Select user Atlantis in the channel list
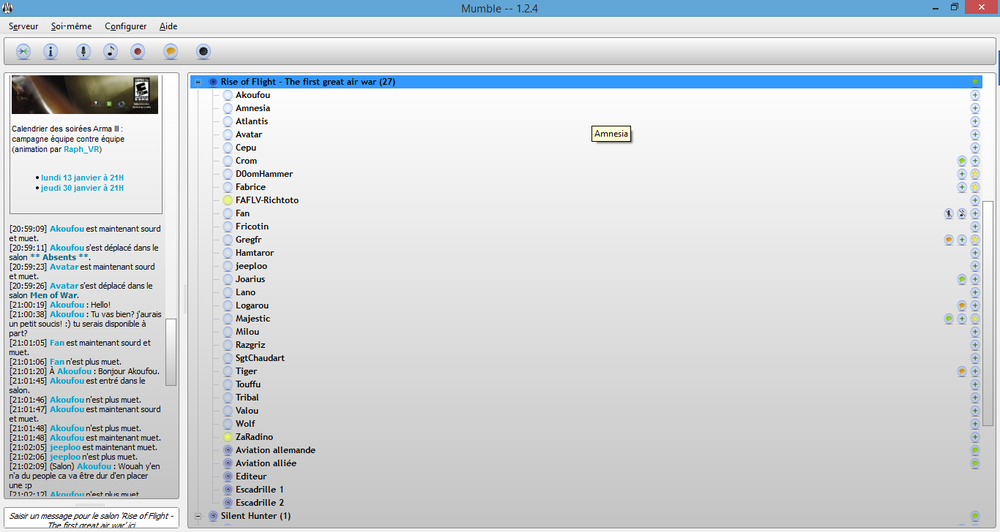 [252, 121]
